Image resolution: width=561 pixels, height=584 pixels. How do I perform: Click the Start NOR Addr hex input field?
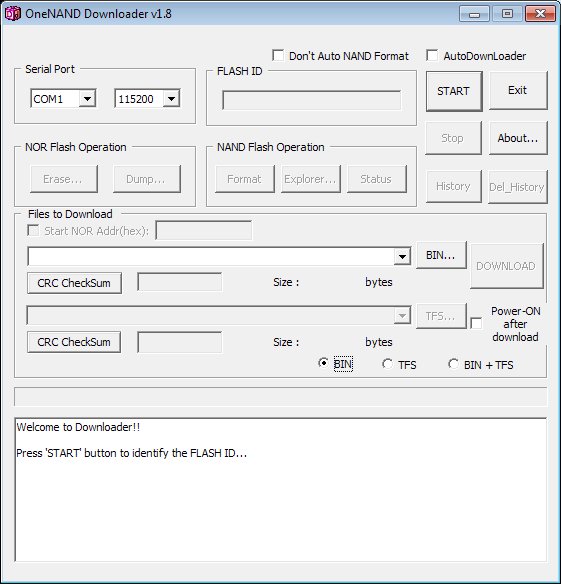click(204, 231)
